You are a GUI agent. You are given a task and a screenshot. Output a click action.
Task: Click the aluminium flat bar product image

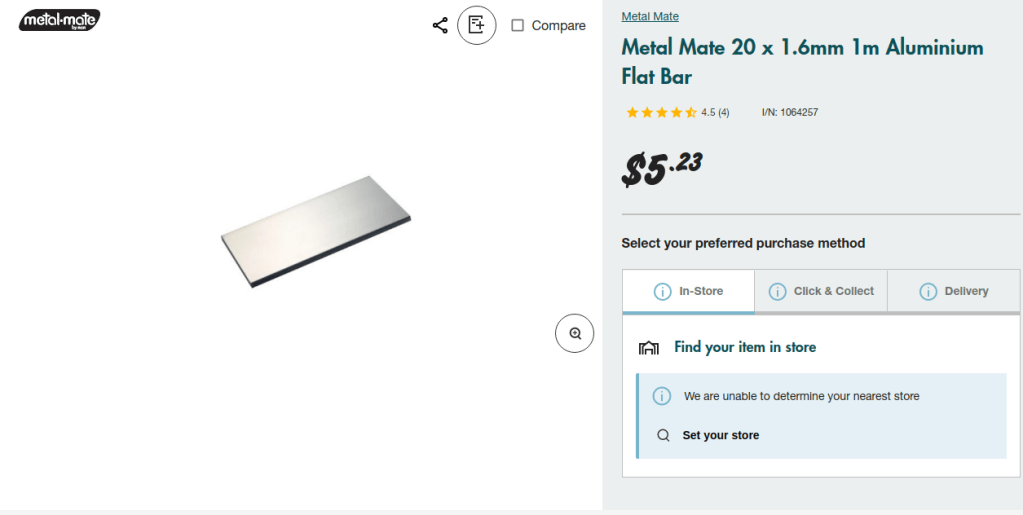[316, 232]
